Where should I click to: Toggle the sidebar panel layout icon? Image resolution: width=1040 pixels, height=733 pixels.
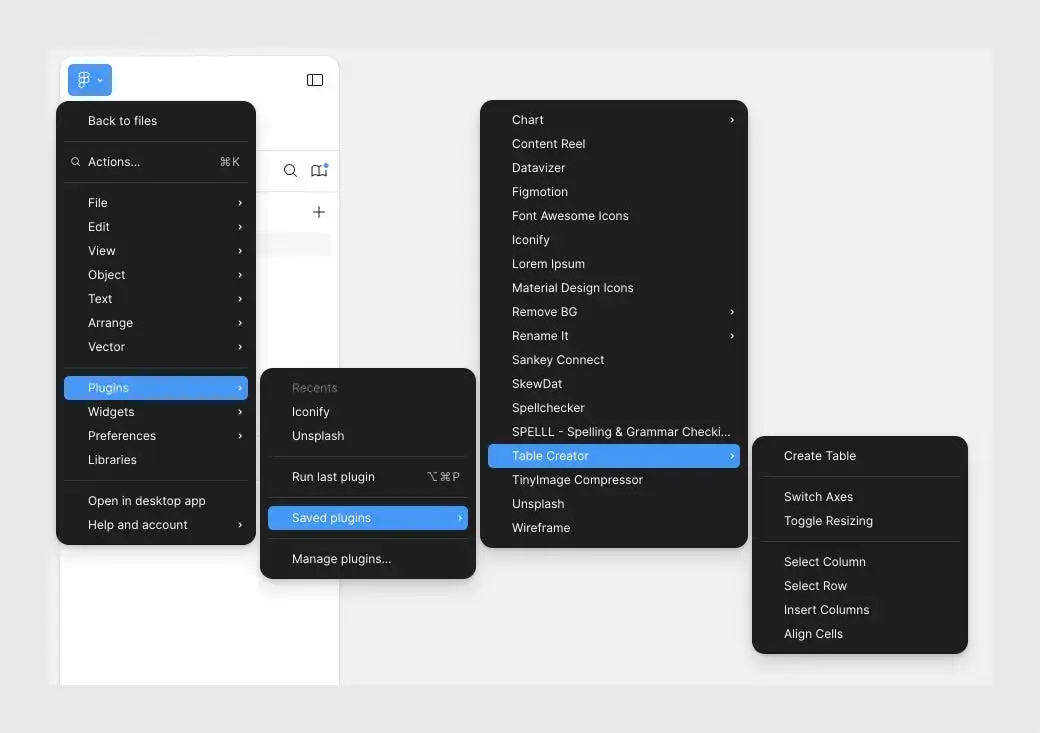pyautogui.click(x=315, y=80)
